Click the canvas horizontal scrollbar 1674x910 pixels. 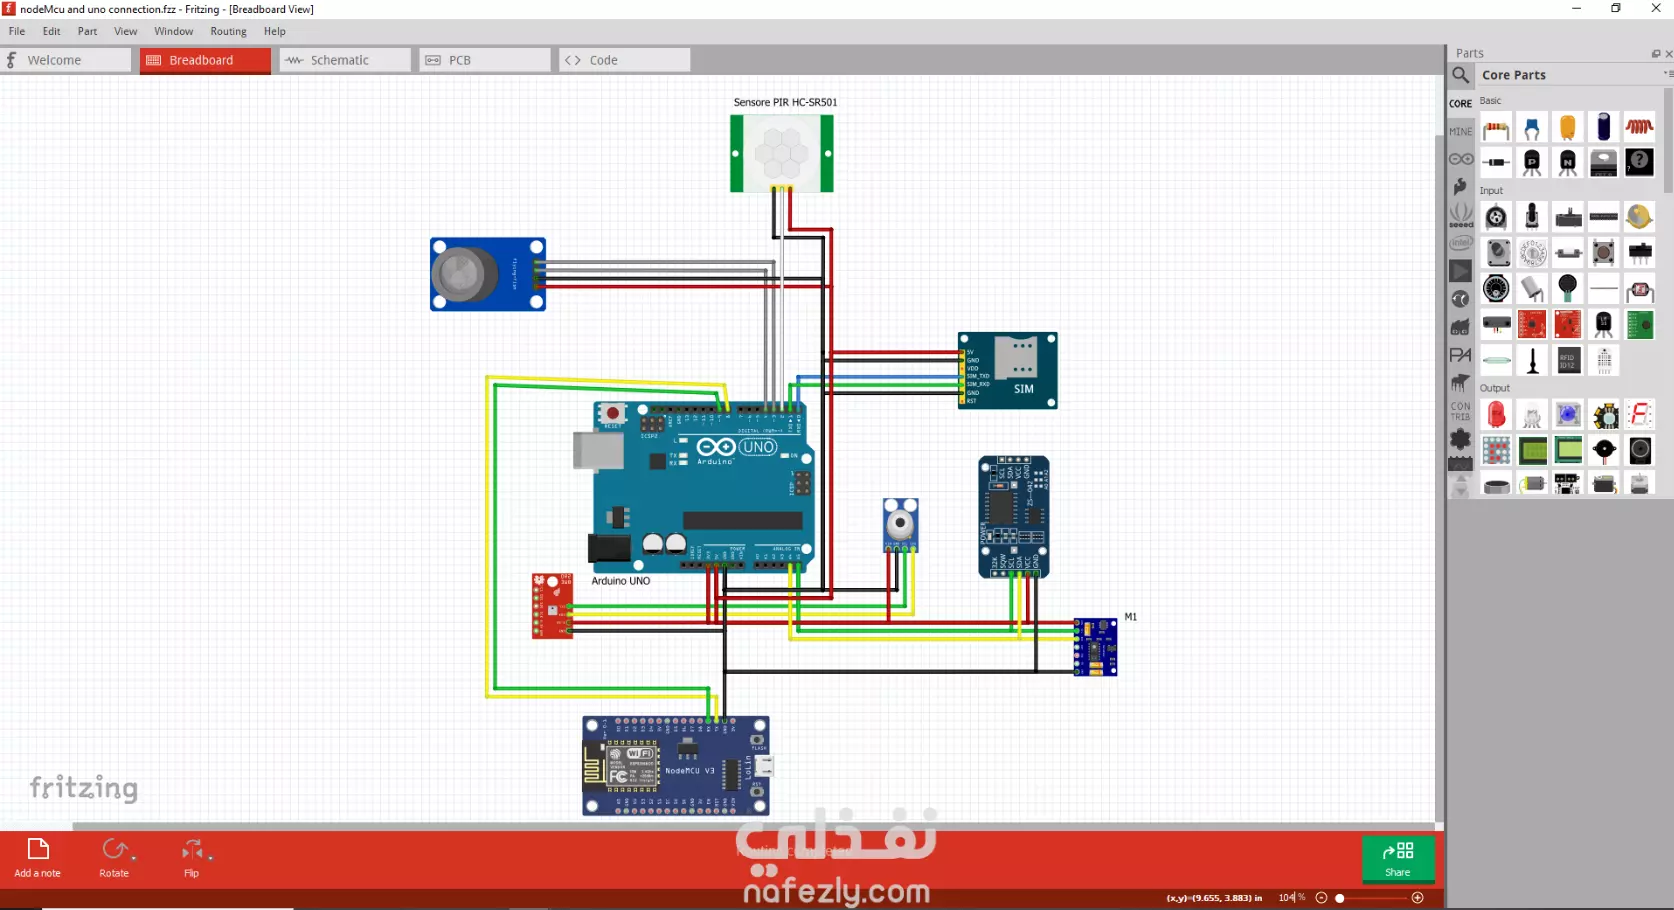click(754, 826)
